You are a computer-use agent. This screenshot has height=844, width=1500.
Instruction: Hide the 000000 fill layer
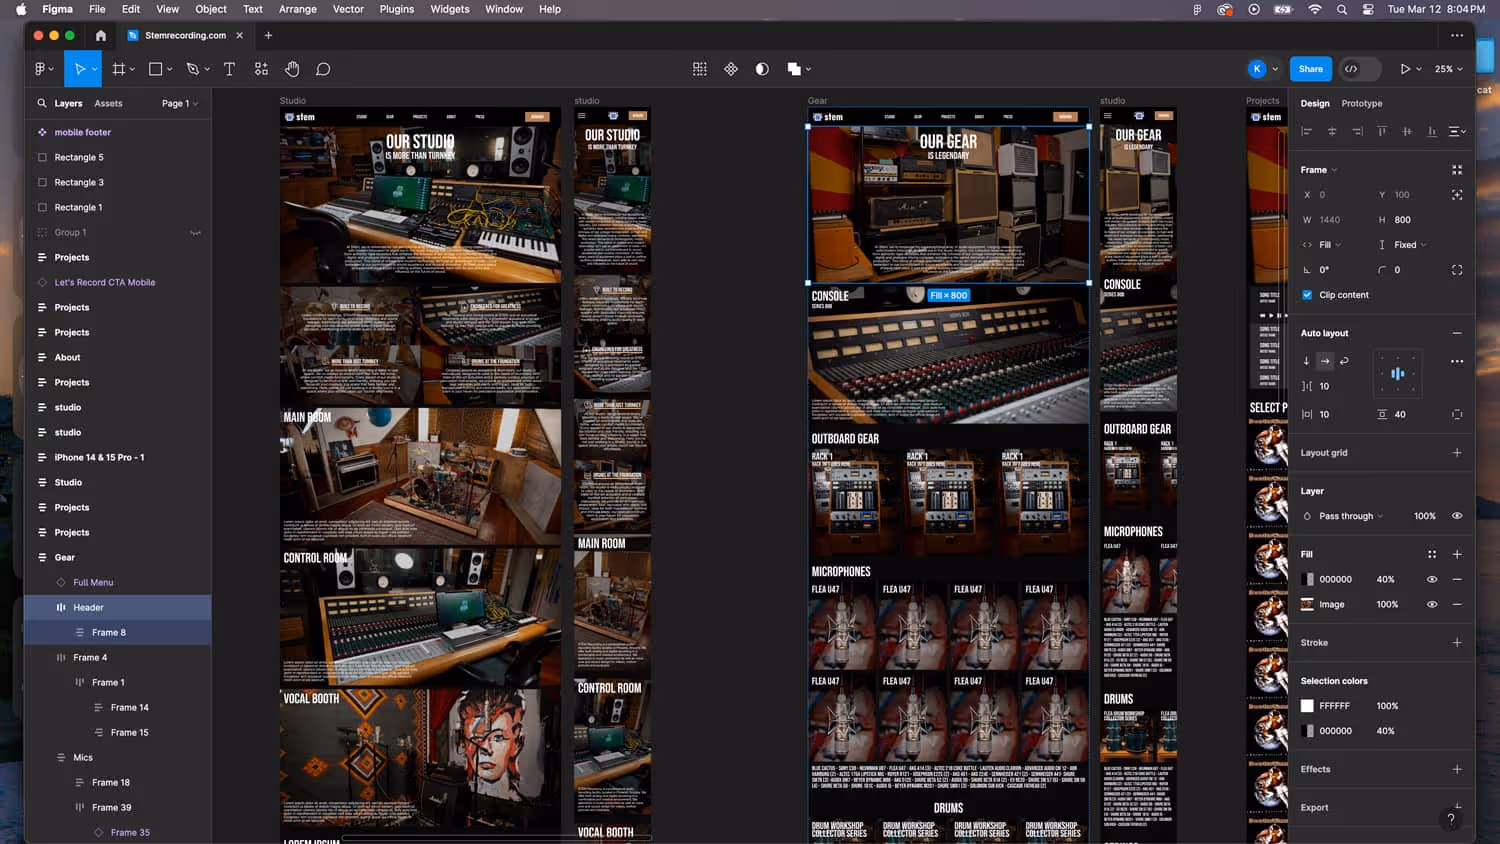tap(1432, 579)
